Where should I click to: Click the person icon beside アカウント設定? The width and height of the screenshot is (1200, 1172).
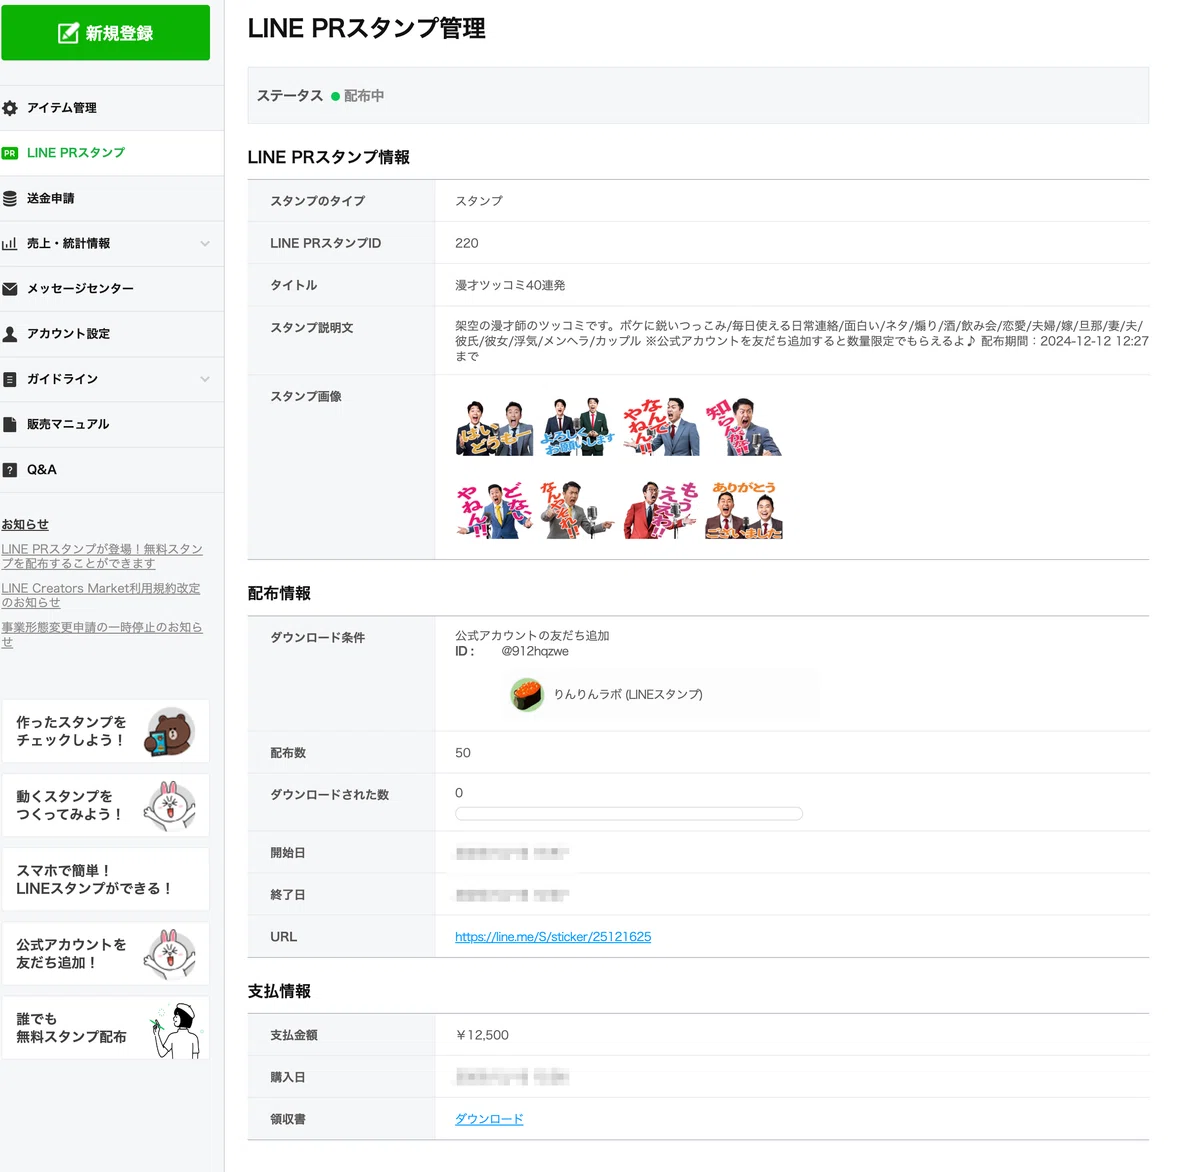[x=10, y=334]
